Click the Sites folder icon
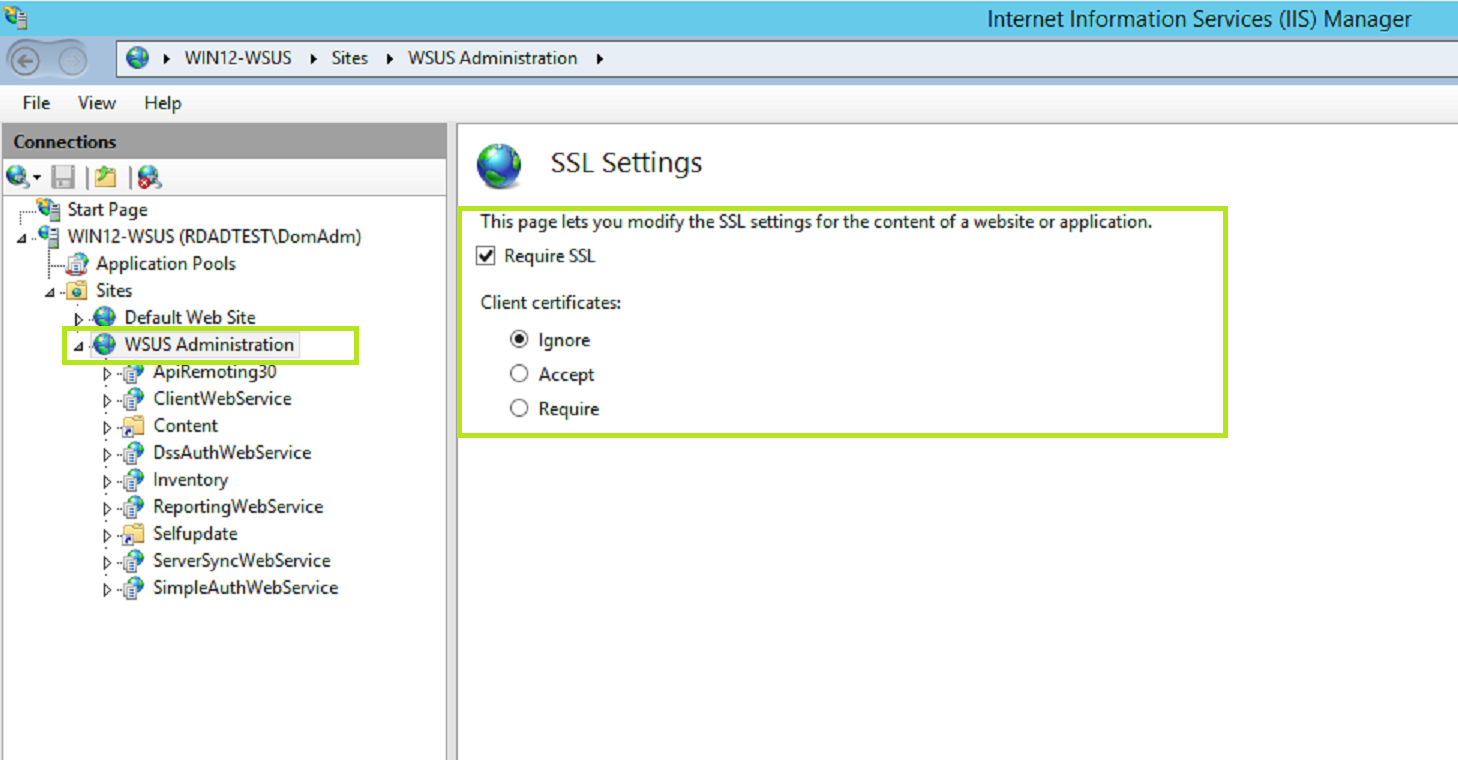 (x=77, y=291)
